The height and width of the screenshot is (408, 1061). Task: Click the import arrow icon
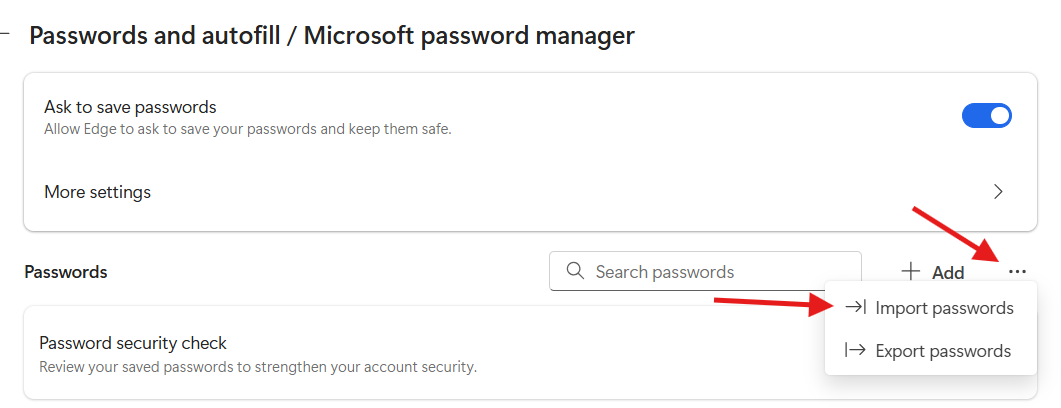coord(855,308)
